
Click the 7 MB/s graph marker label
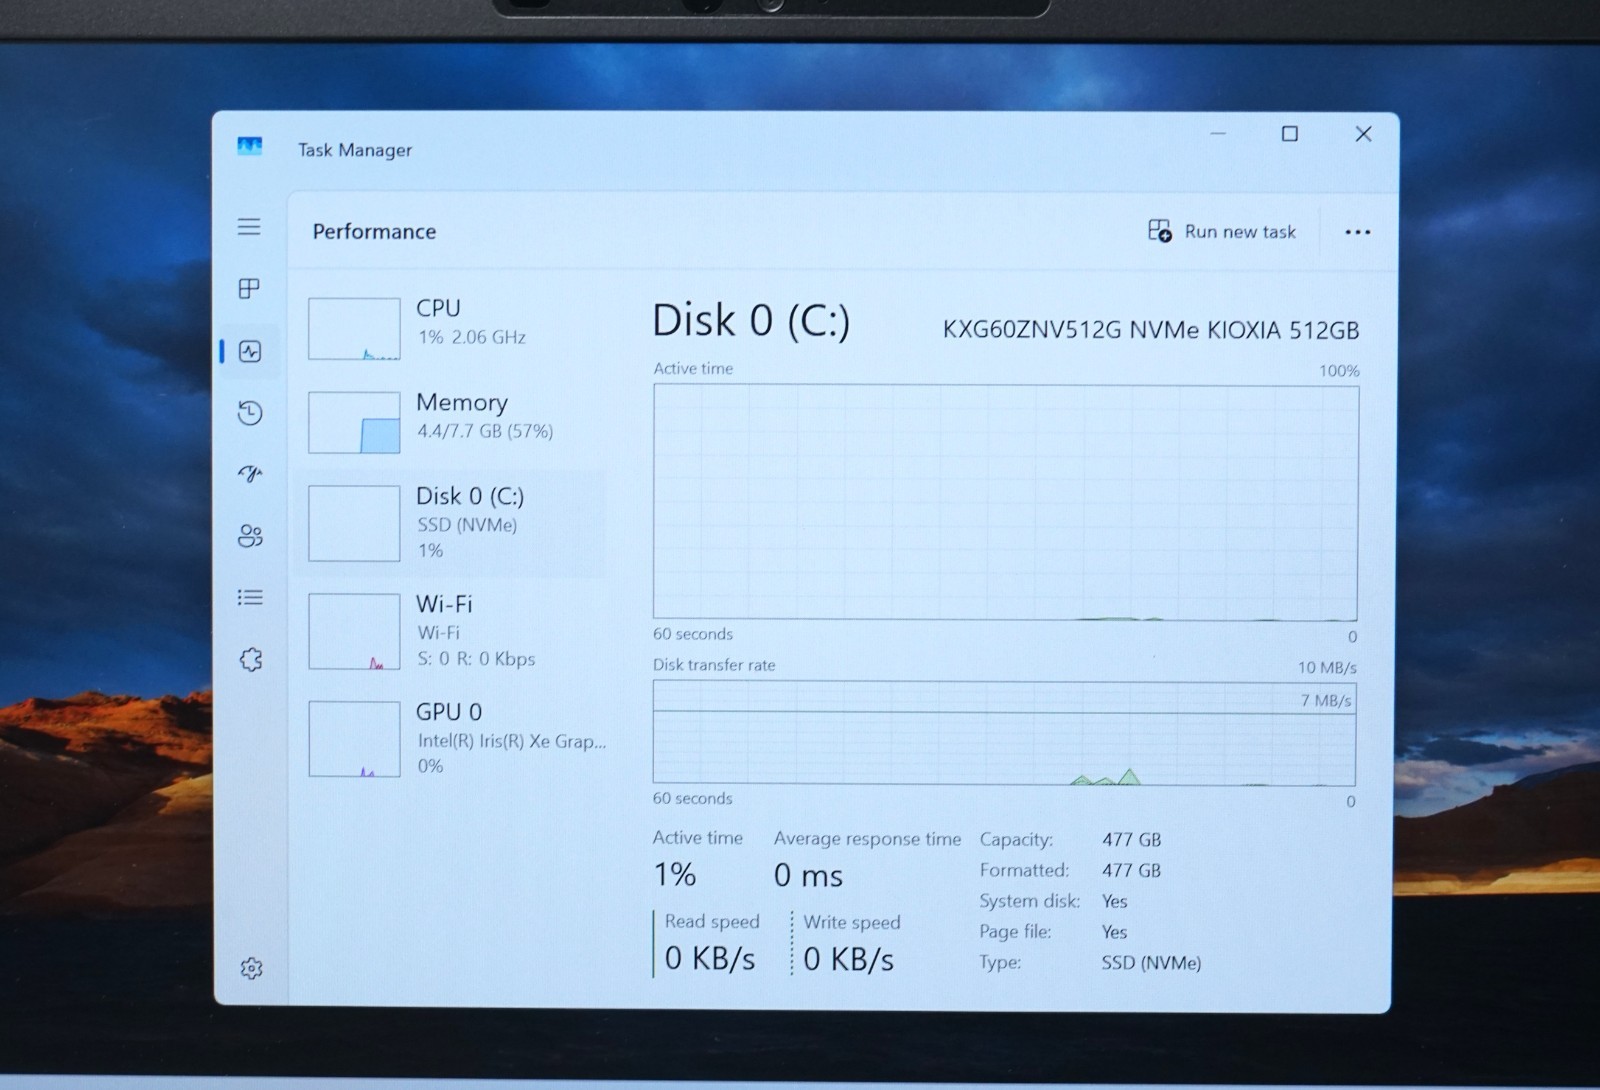(1326, 700)
